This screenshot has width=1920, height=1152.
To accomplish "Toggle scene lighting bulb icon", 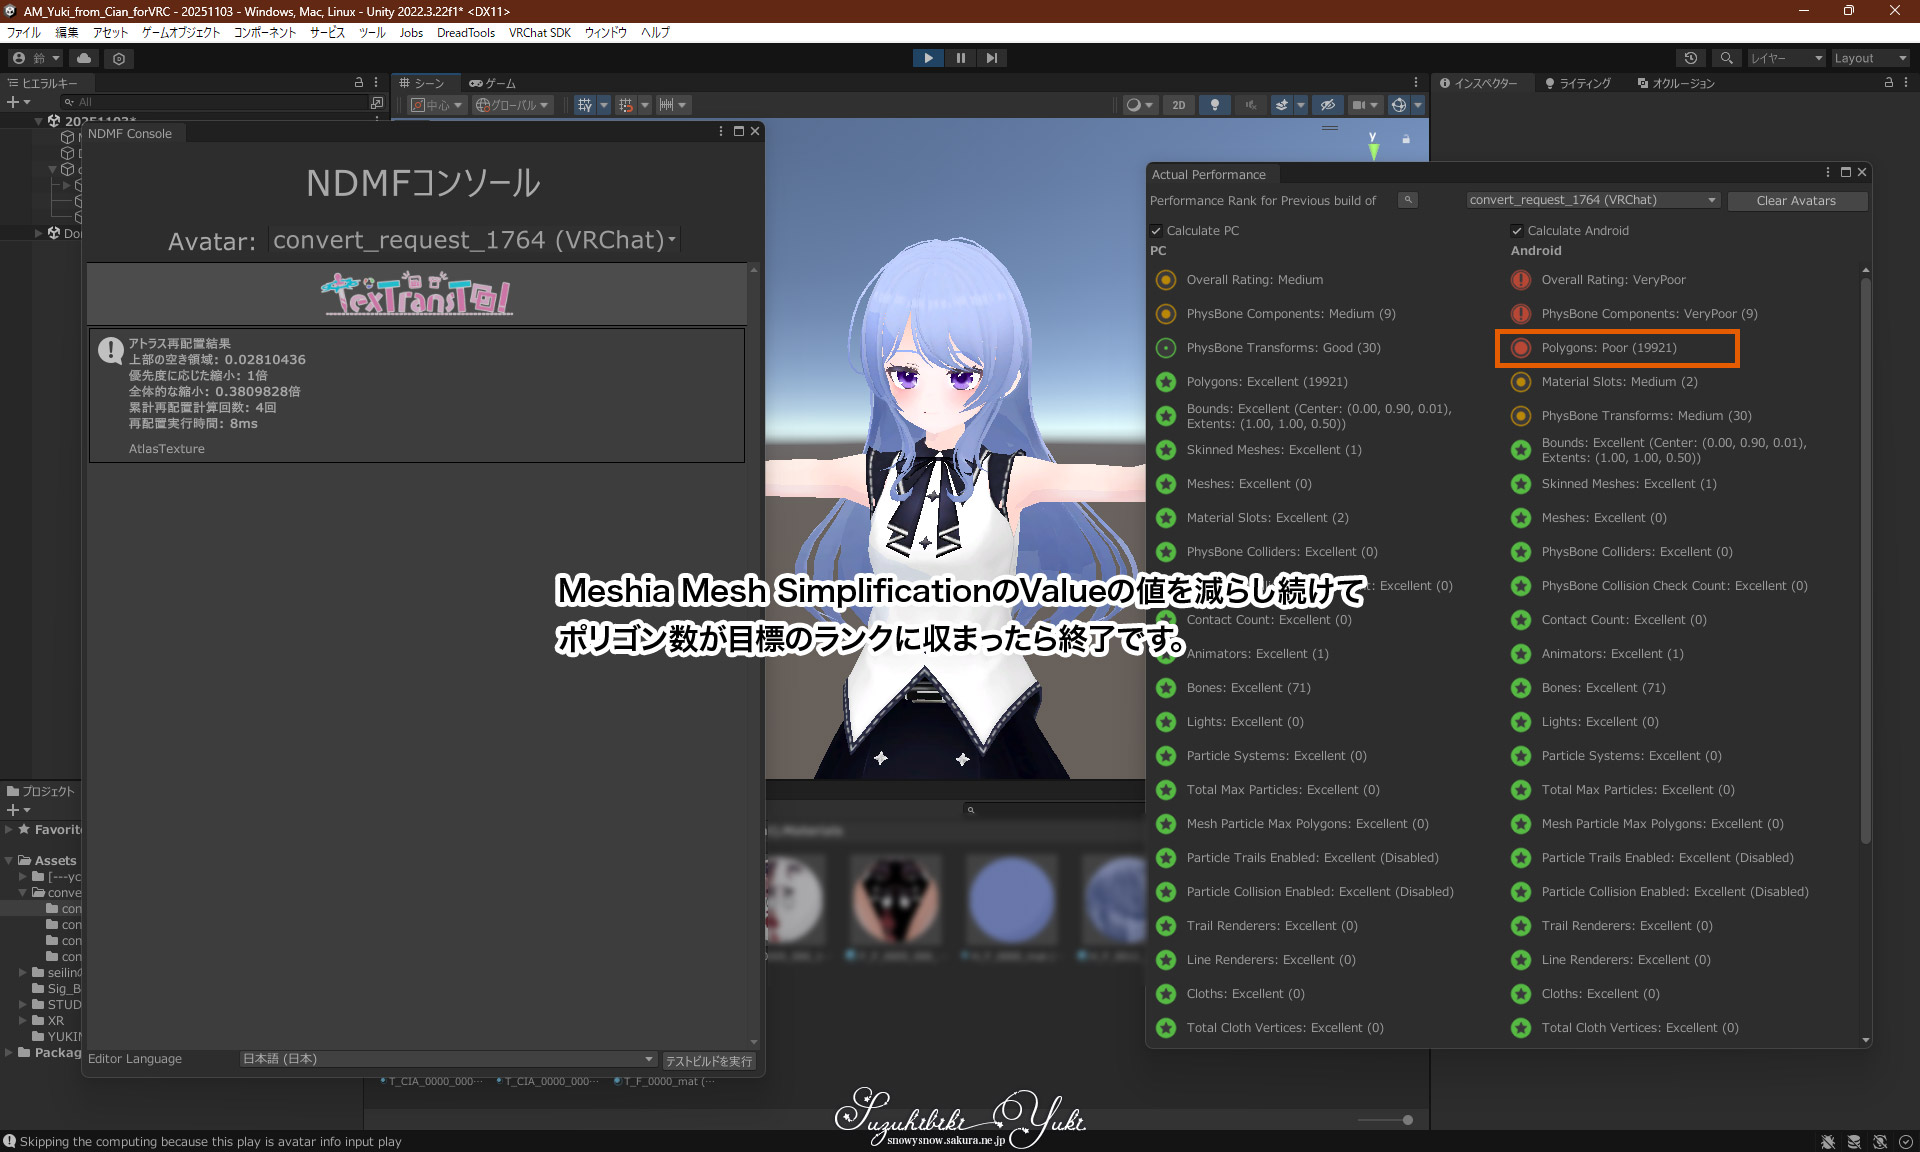I will (1214, 105).
